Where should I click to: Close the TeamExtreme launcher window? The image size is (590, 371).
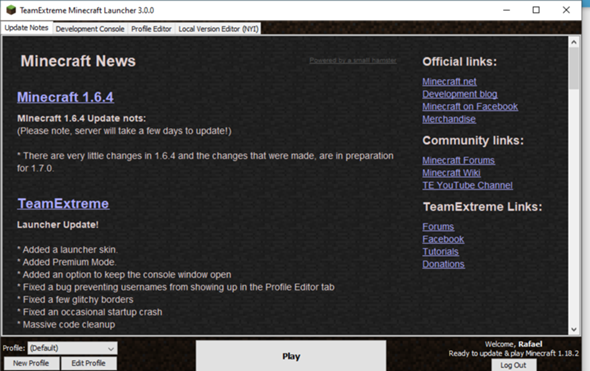pyautogui.click(x=566, y=10)
